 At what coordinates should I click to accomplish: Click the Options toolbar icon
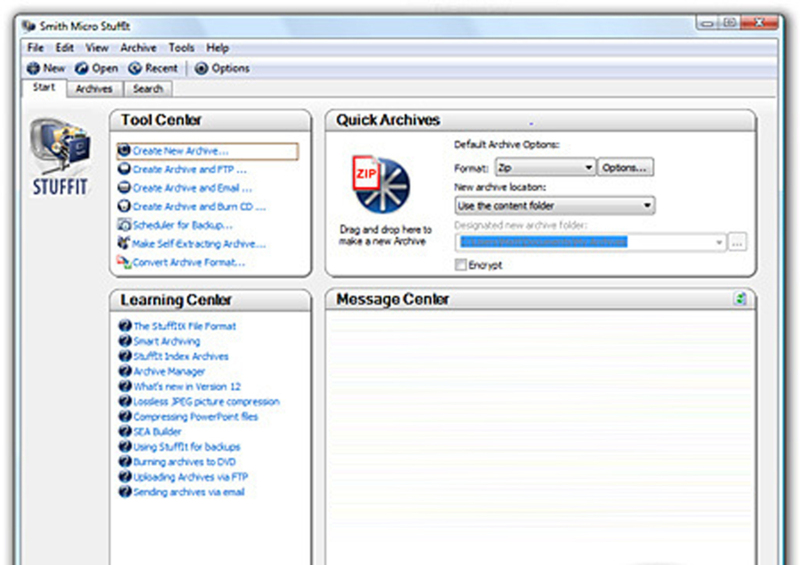(x=202, y=68)
